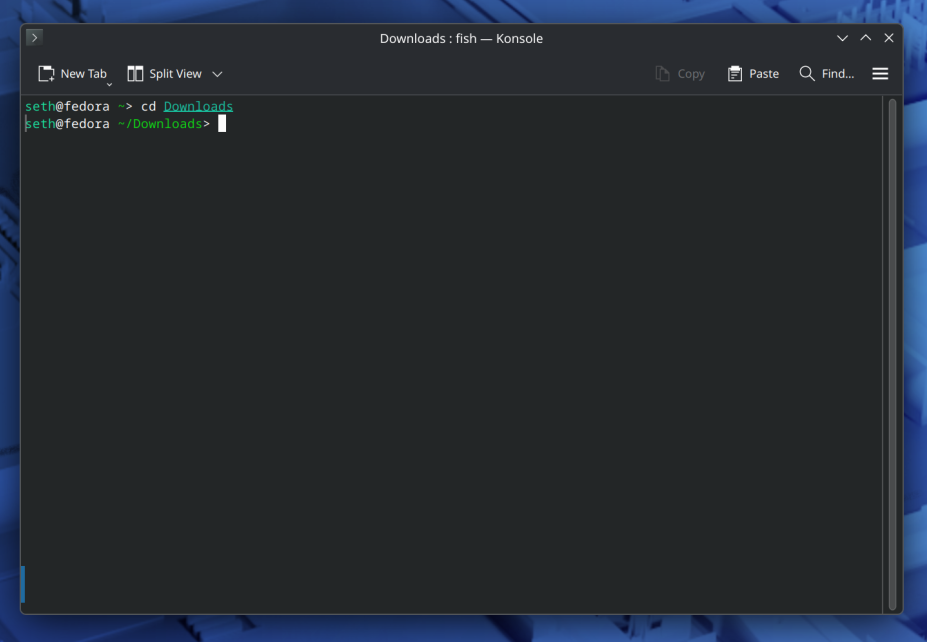
Task: Expand the Split View dropdown chevron
Action: coord(218,74)
